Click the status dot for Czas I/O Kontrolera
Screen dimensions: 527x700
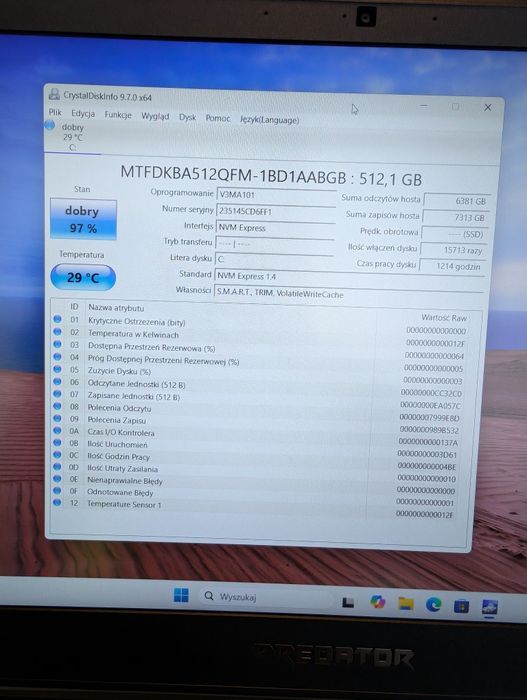57,430
